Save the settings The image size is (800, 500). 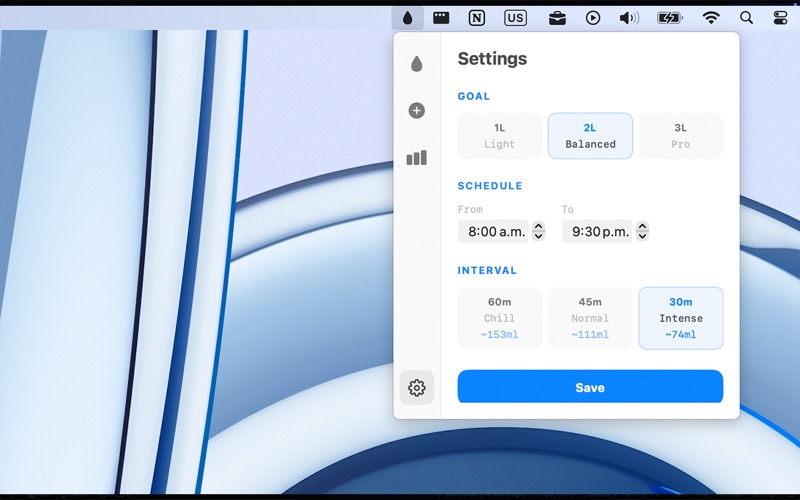(x=590, y=387)
